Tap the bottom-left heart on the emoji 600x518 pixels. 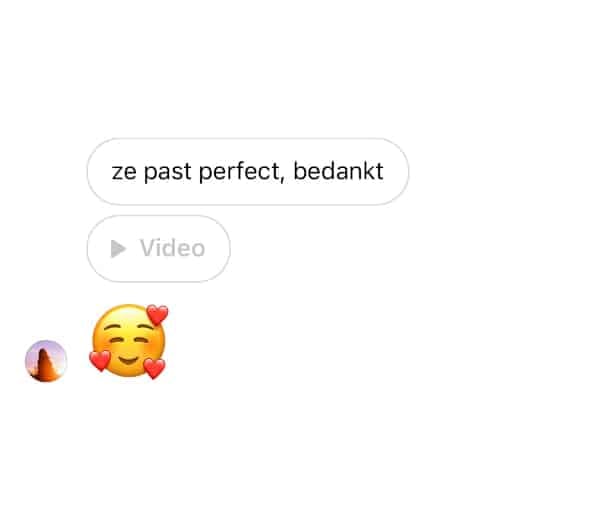100,361
